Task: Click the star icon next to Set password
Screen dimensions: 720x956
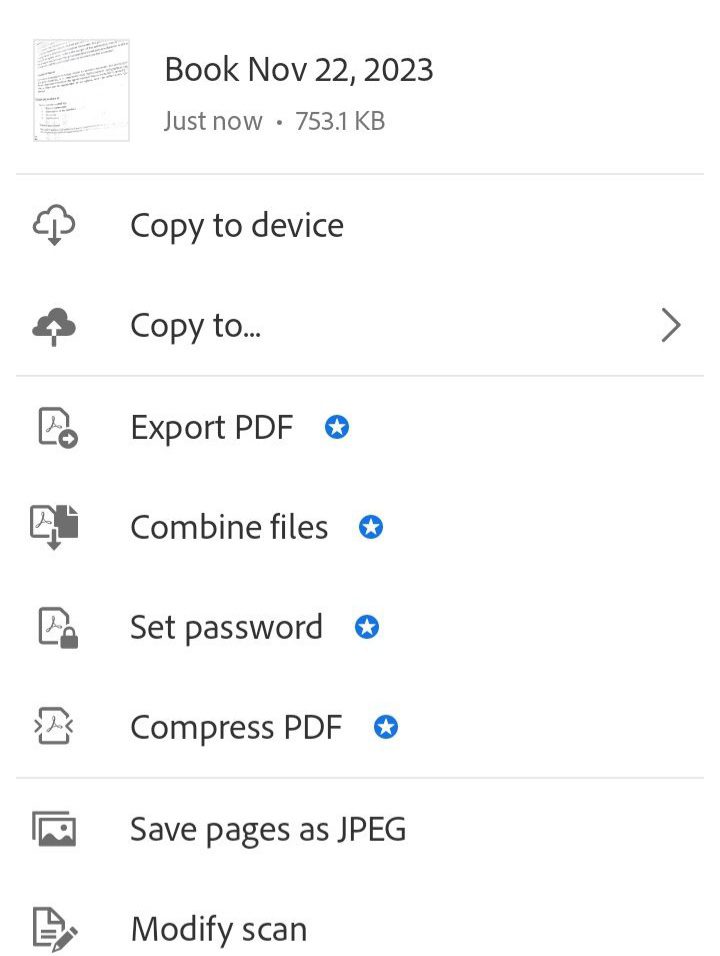Action: click(x=367, y=627)
